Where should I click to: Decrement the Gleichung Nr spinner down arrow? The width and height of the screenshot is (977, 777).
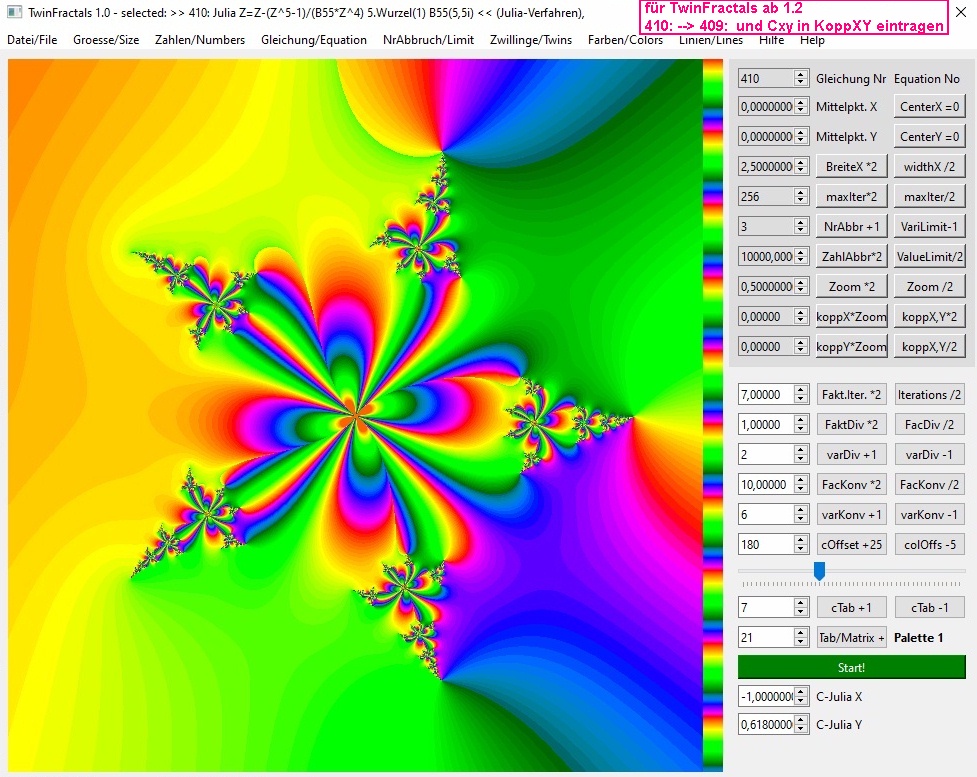(x=801, y=83)
